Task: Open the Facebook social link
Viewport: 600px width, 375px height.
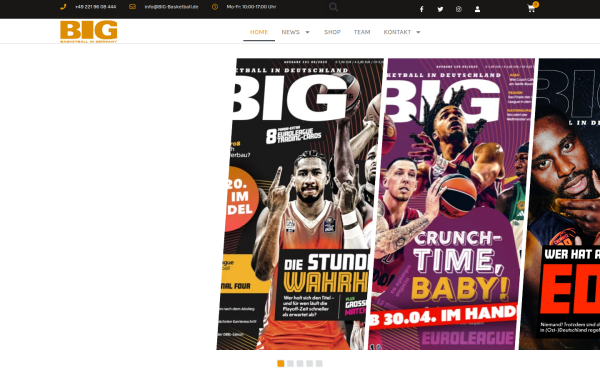Action: click(x=422, y=9)
